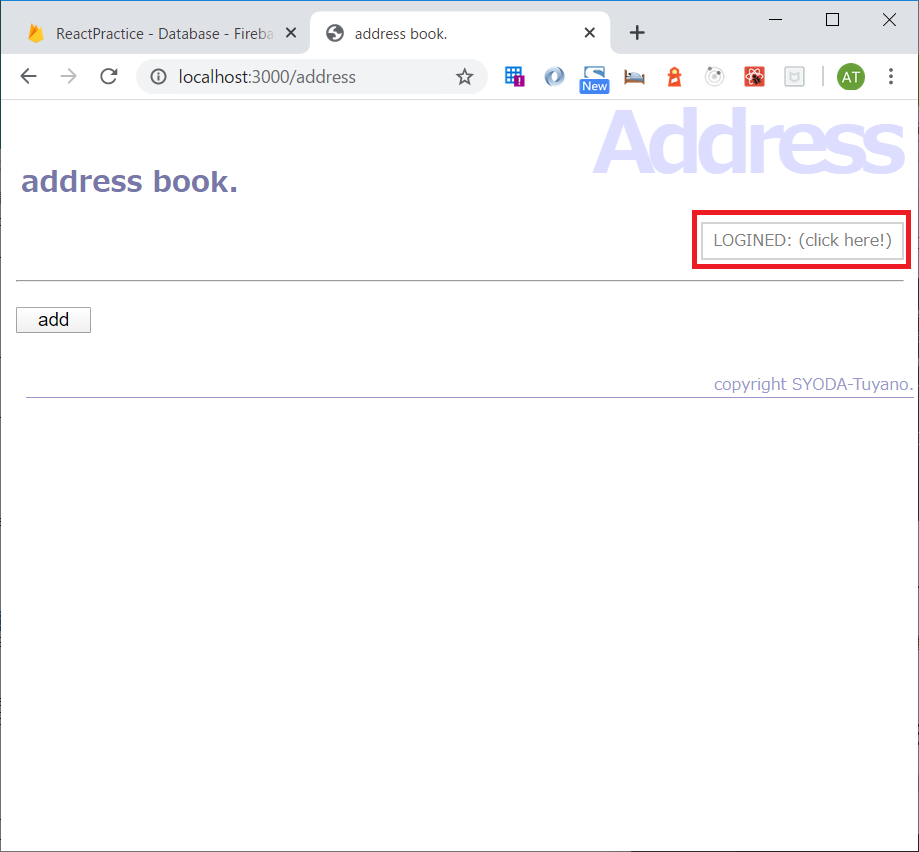The image size is (919, 852).
Task: Bookmark this page with the star icon
Action: point(464,77)
